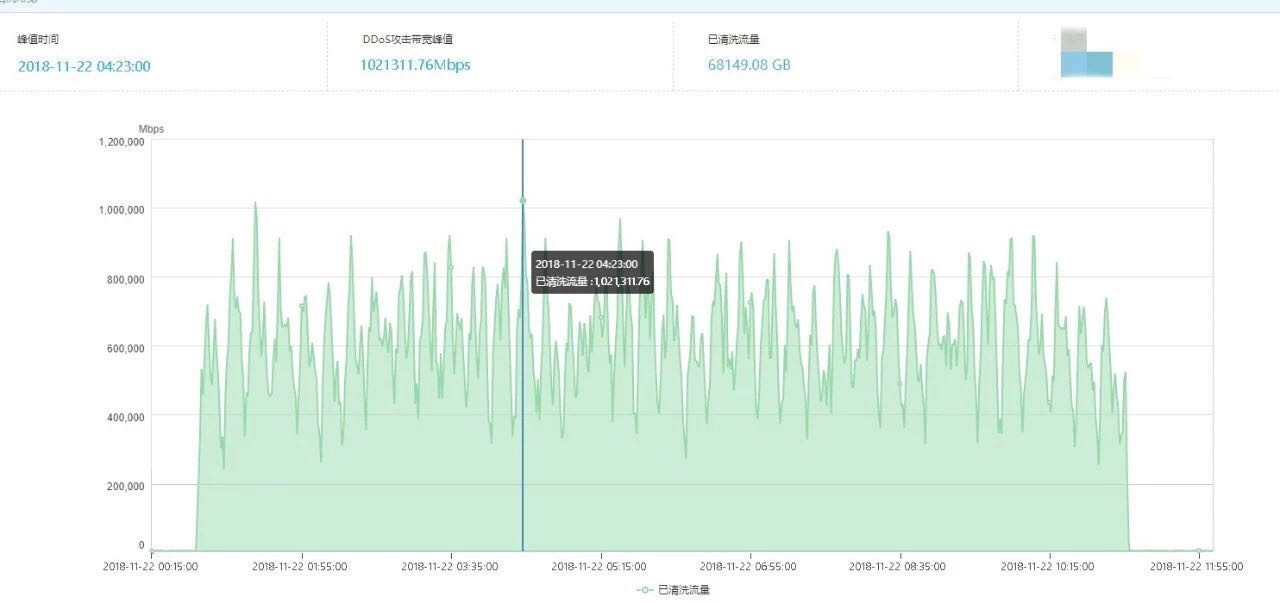Click the y-axis value 1,000,000
Image resolution: width=1280 pixels, height=603 pixels.
(x=122, y=210)
